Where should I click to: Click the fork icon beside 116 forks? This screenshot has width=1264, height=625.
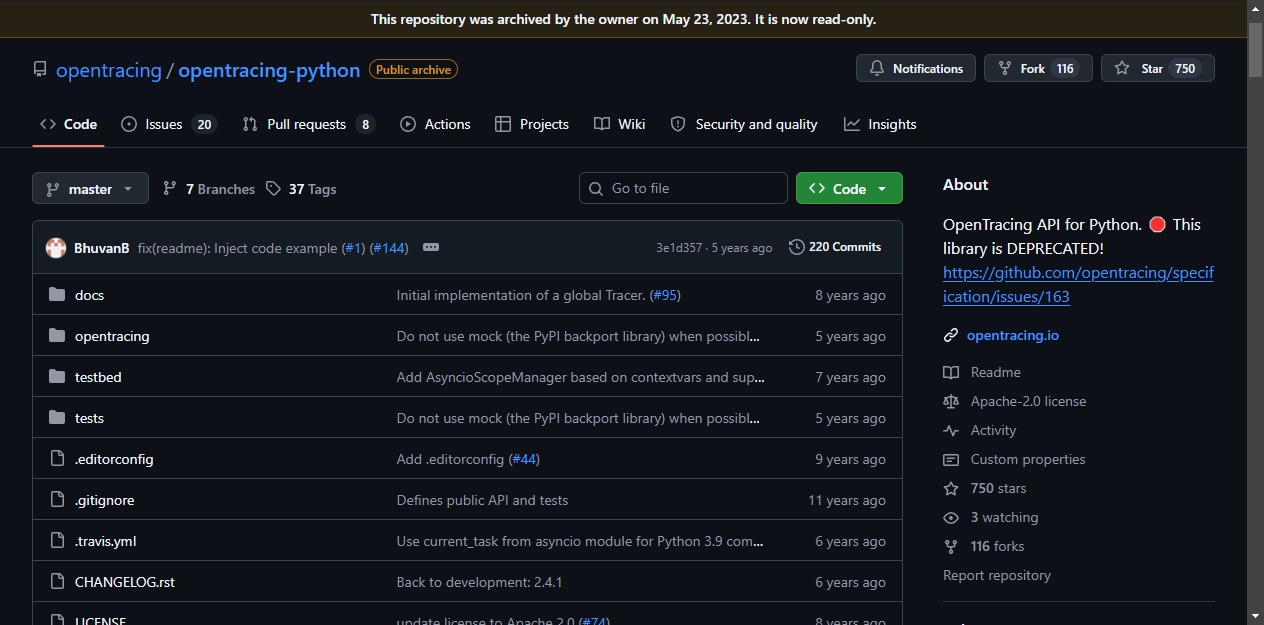[951, 546]
